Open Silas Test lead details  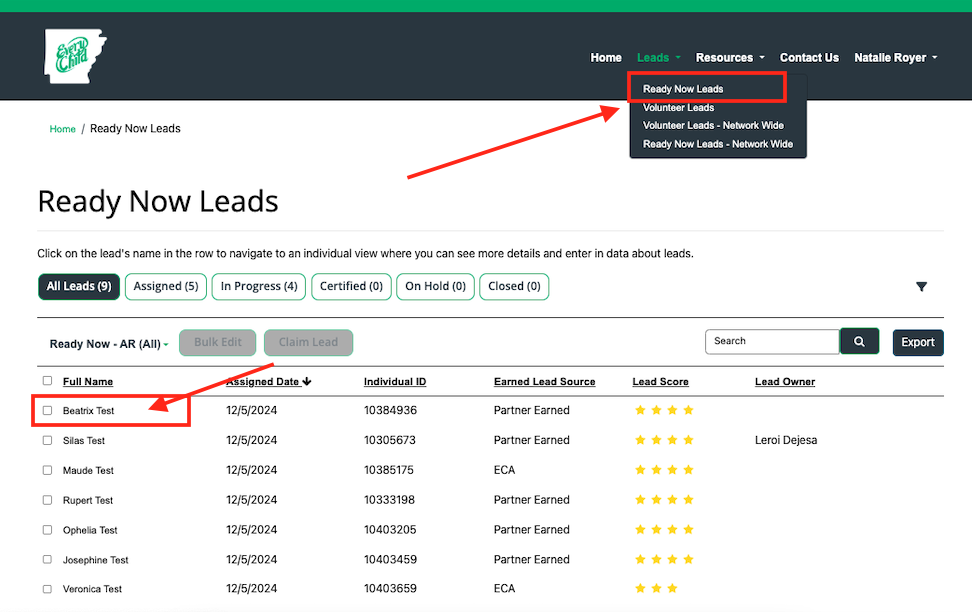click(x=84, y=440)
